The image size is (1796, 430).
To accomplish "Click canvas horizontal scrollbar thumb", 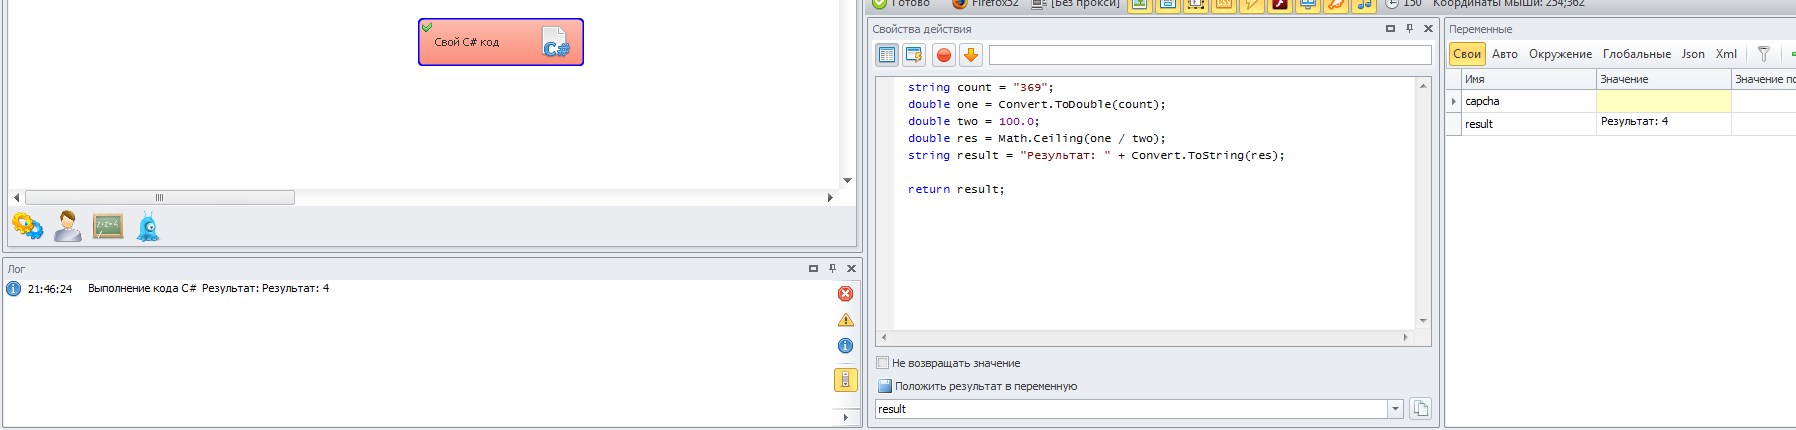I will tap(159, 198).
